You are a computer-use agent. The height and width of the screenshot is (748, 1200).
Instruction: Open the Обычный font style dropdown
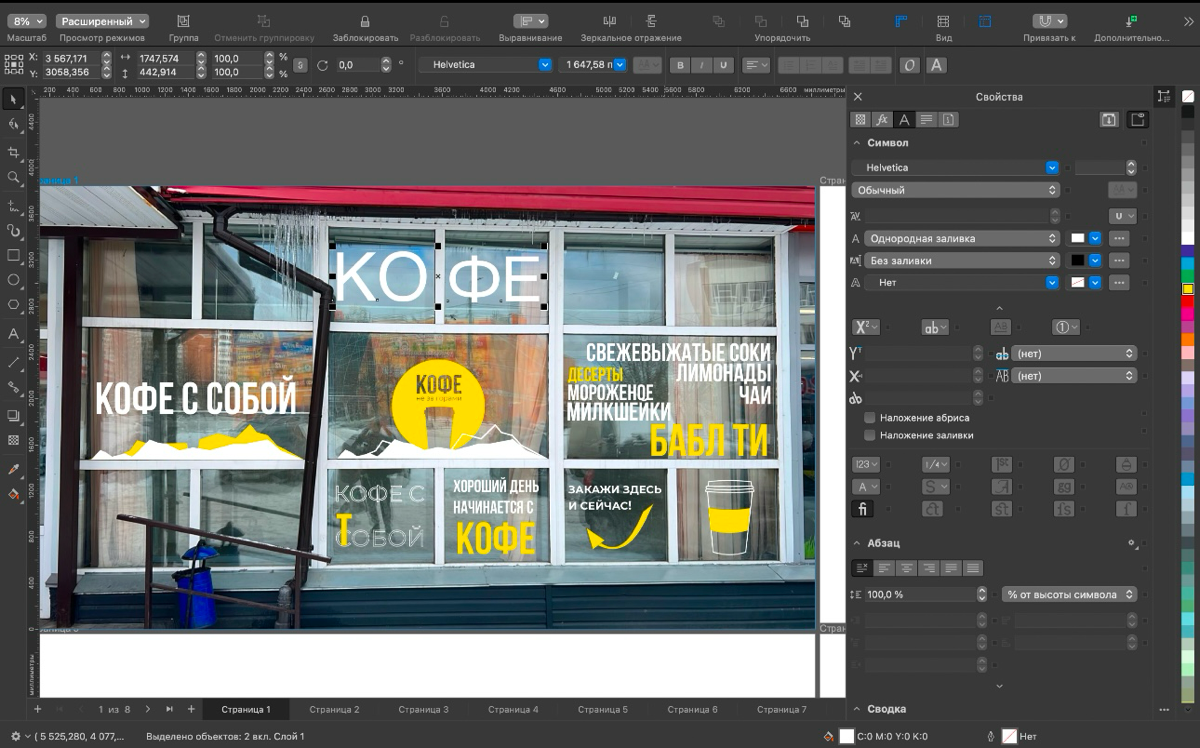[955, 190]
